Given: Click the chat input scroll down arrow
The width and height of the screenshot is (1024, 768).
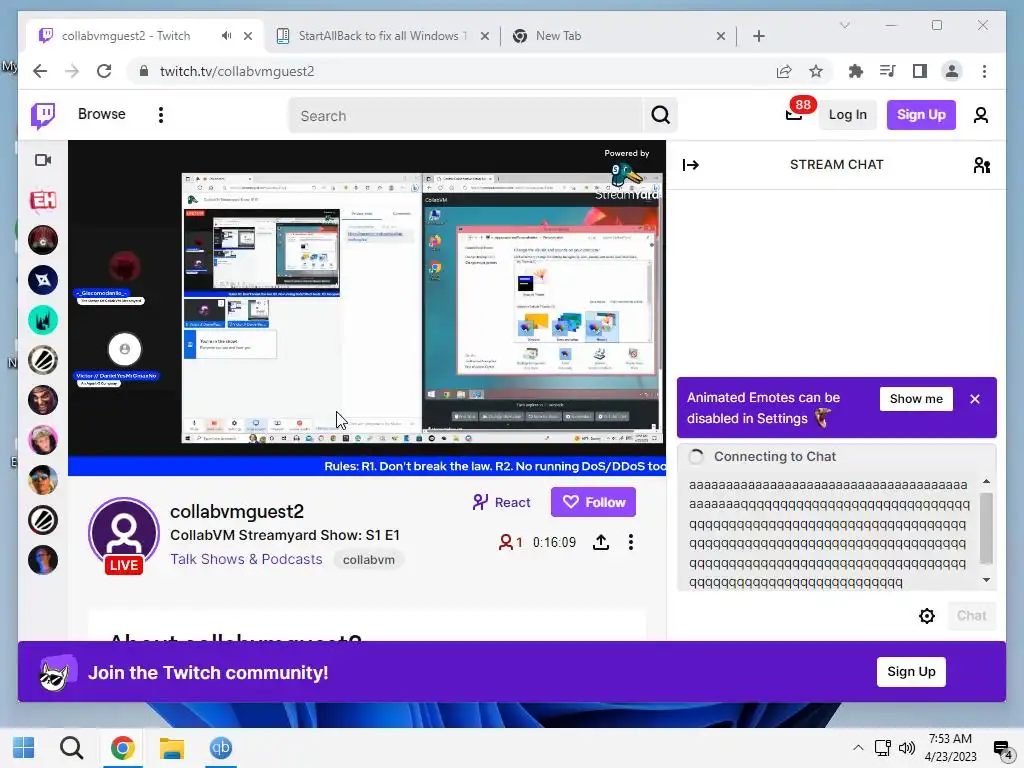Looking at the screenshot, I should (x=986, y=580).
